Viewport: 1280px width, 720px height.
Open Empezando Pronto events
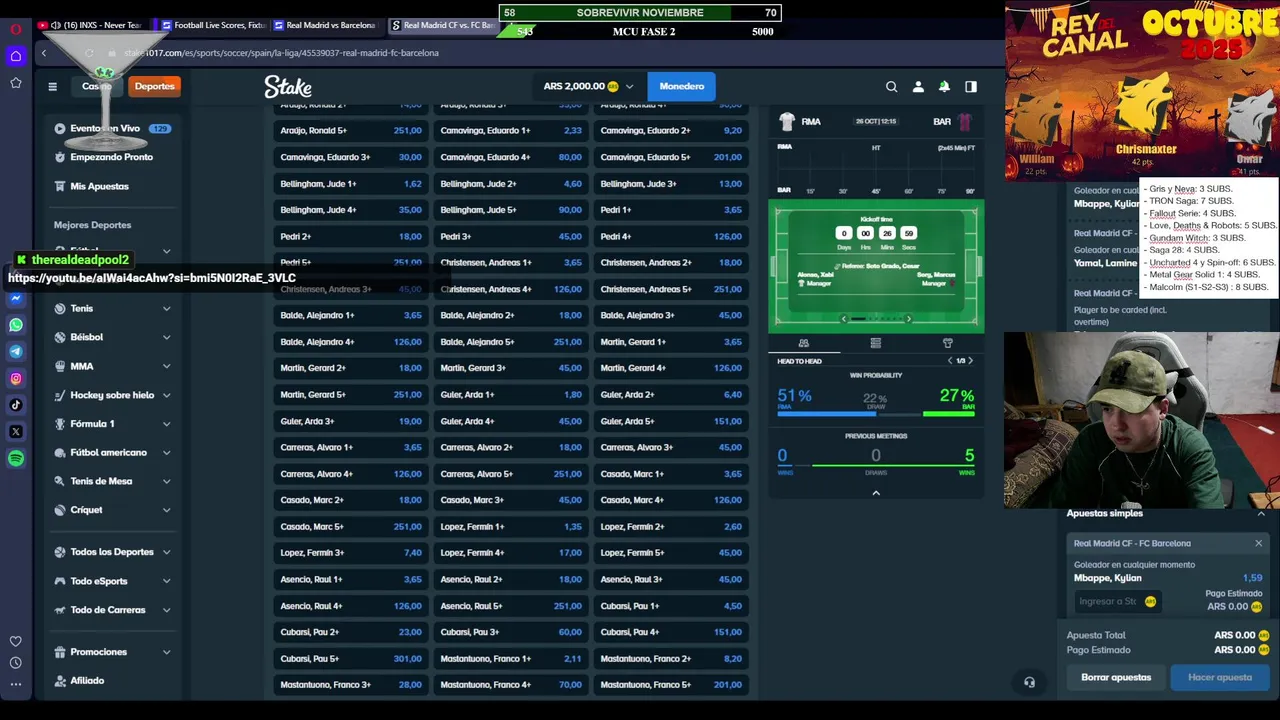pyautogui.click(x=112, y=157)
